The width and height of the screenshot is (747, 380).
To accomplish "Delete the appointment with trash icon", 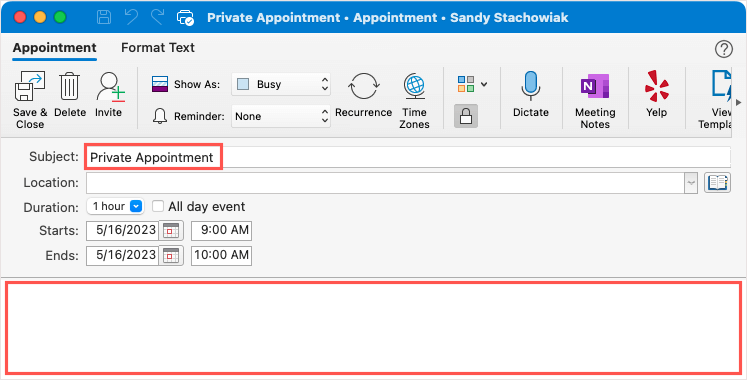I will pos(70,87).
